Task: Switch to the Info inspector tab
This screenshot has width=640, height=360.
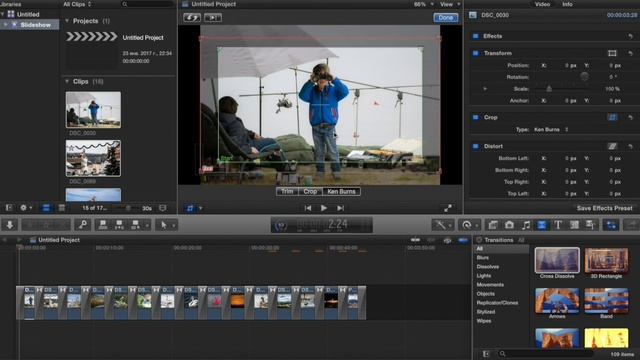Action: tap(567, 4)
